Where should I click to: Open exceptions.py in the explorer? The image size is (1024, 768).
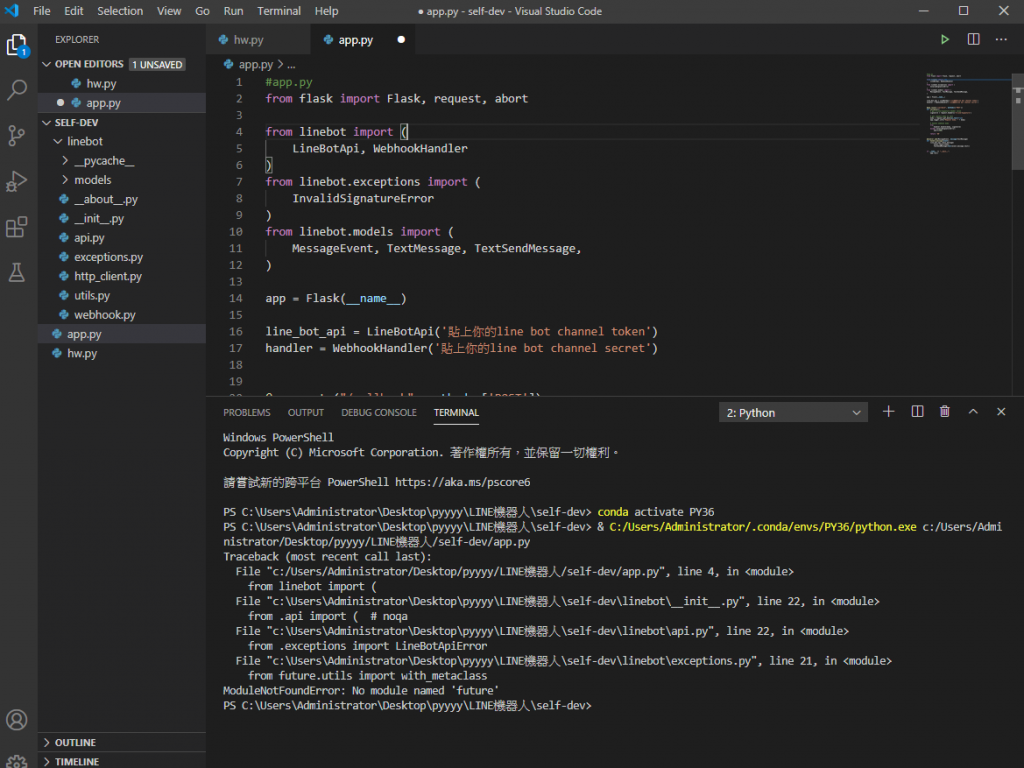pyautogui.click(x=108, y=257)
